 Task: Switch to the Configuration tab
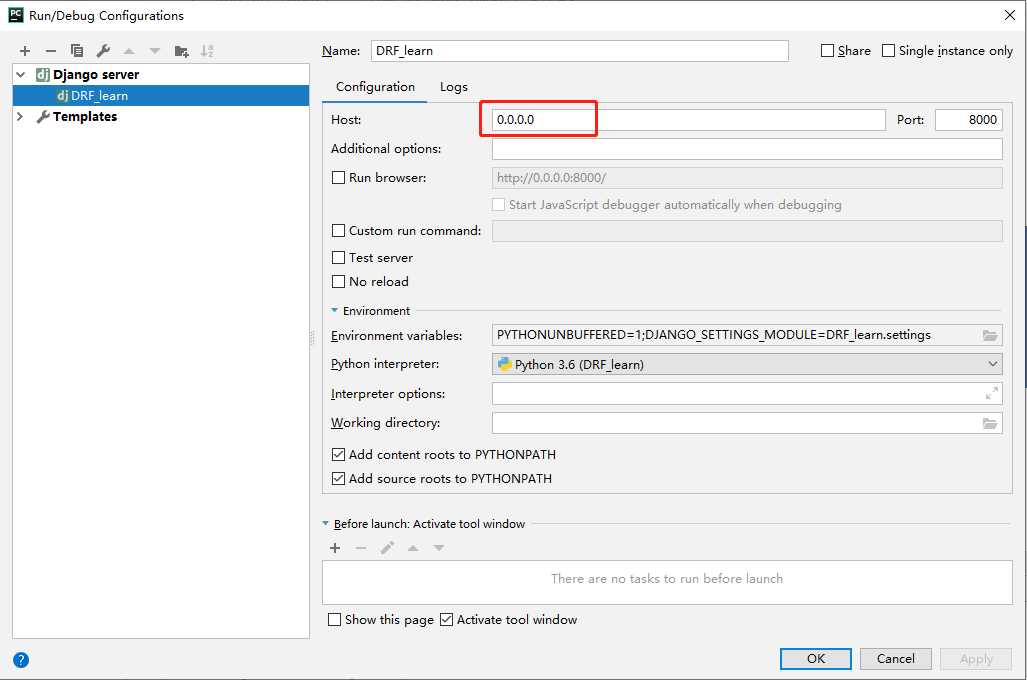(x=375, y=87)
